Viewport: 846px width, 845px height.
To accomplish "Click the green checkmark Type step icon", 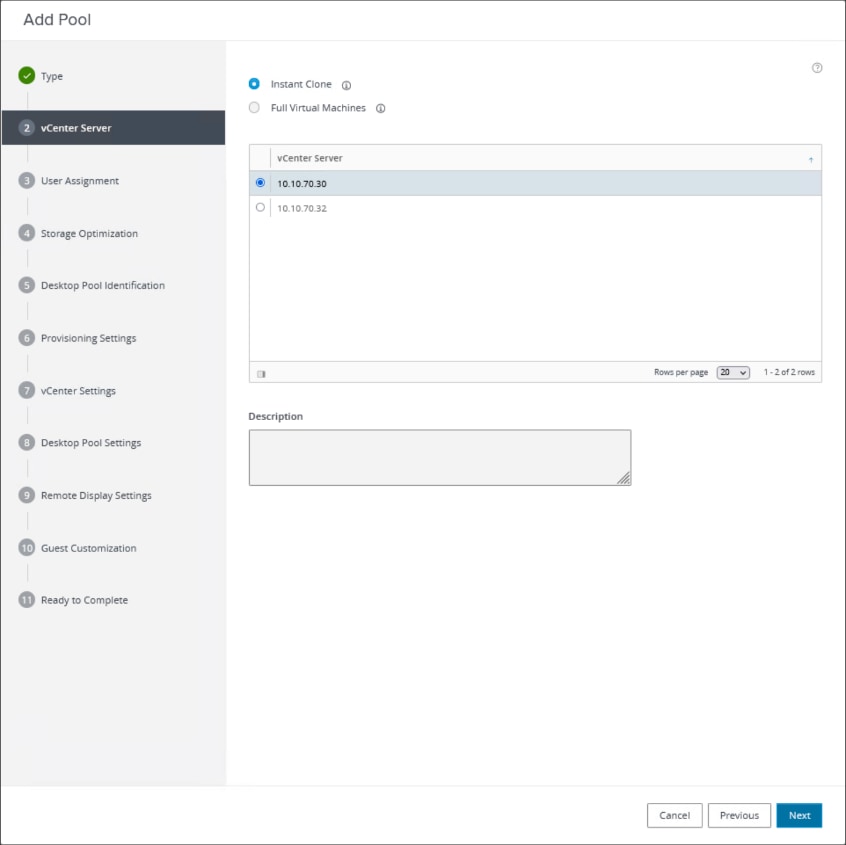I will click(x=27, y=76).
